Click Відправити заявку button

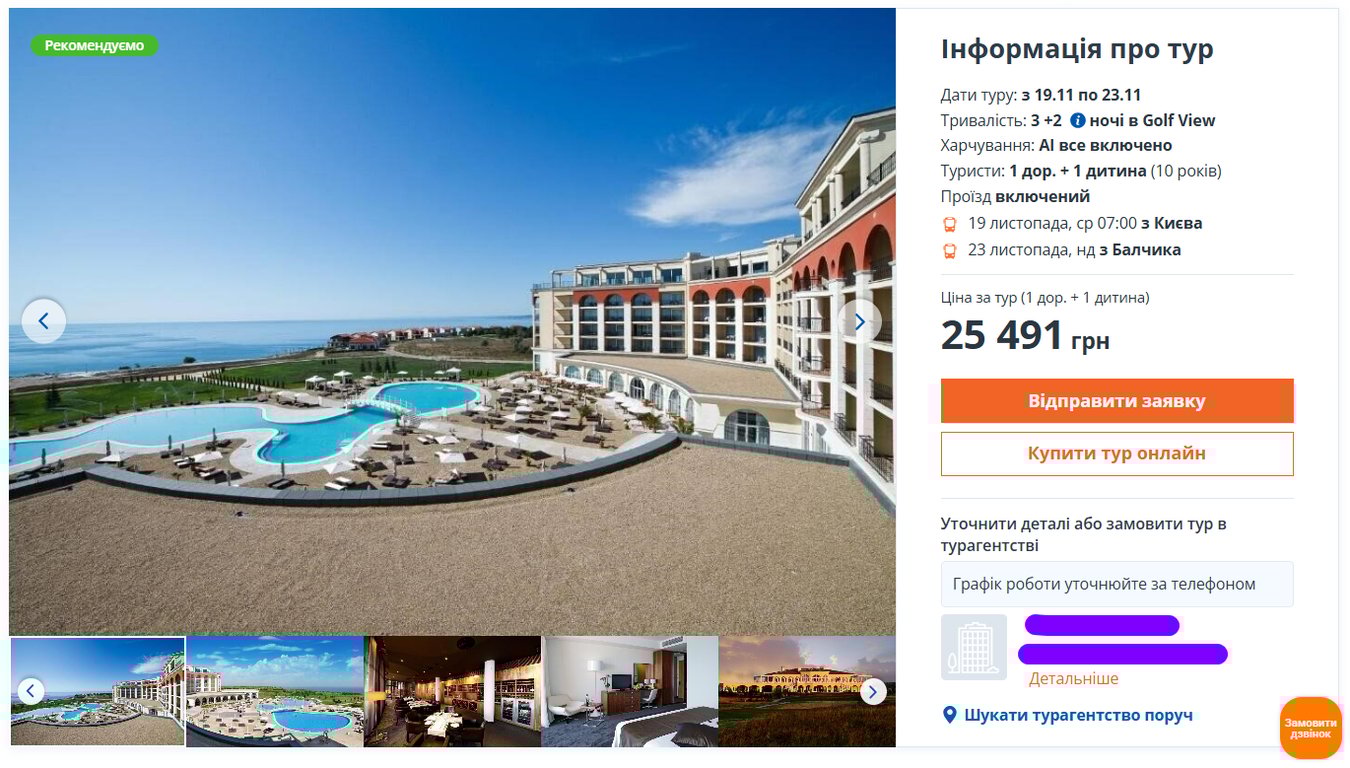click(1117, 401)
